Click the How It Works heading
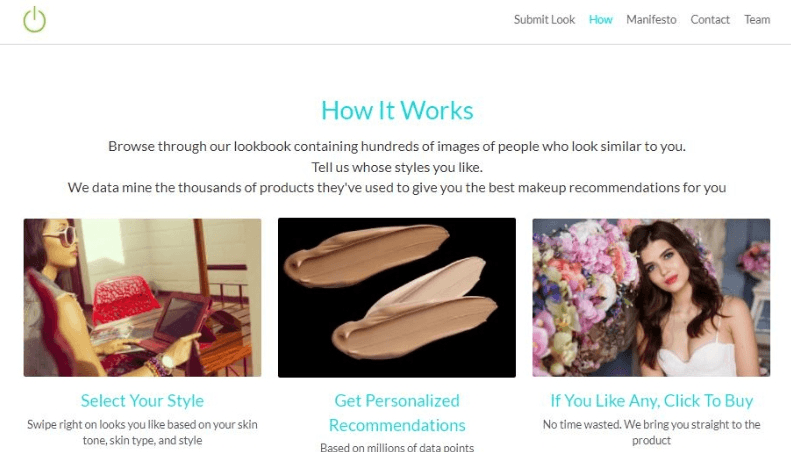The height and width of the screenshot is (452, 791). click(397, 110)
